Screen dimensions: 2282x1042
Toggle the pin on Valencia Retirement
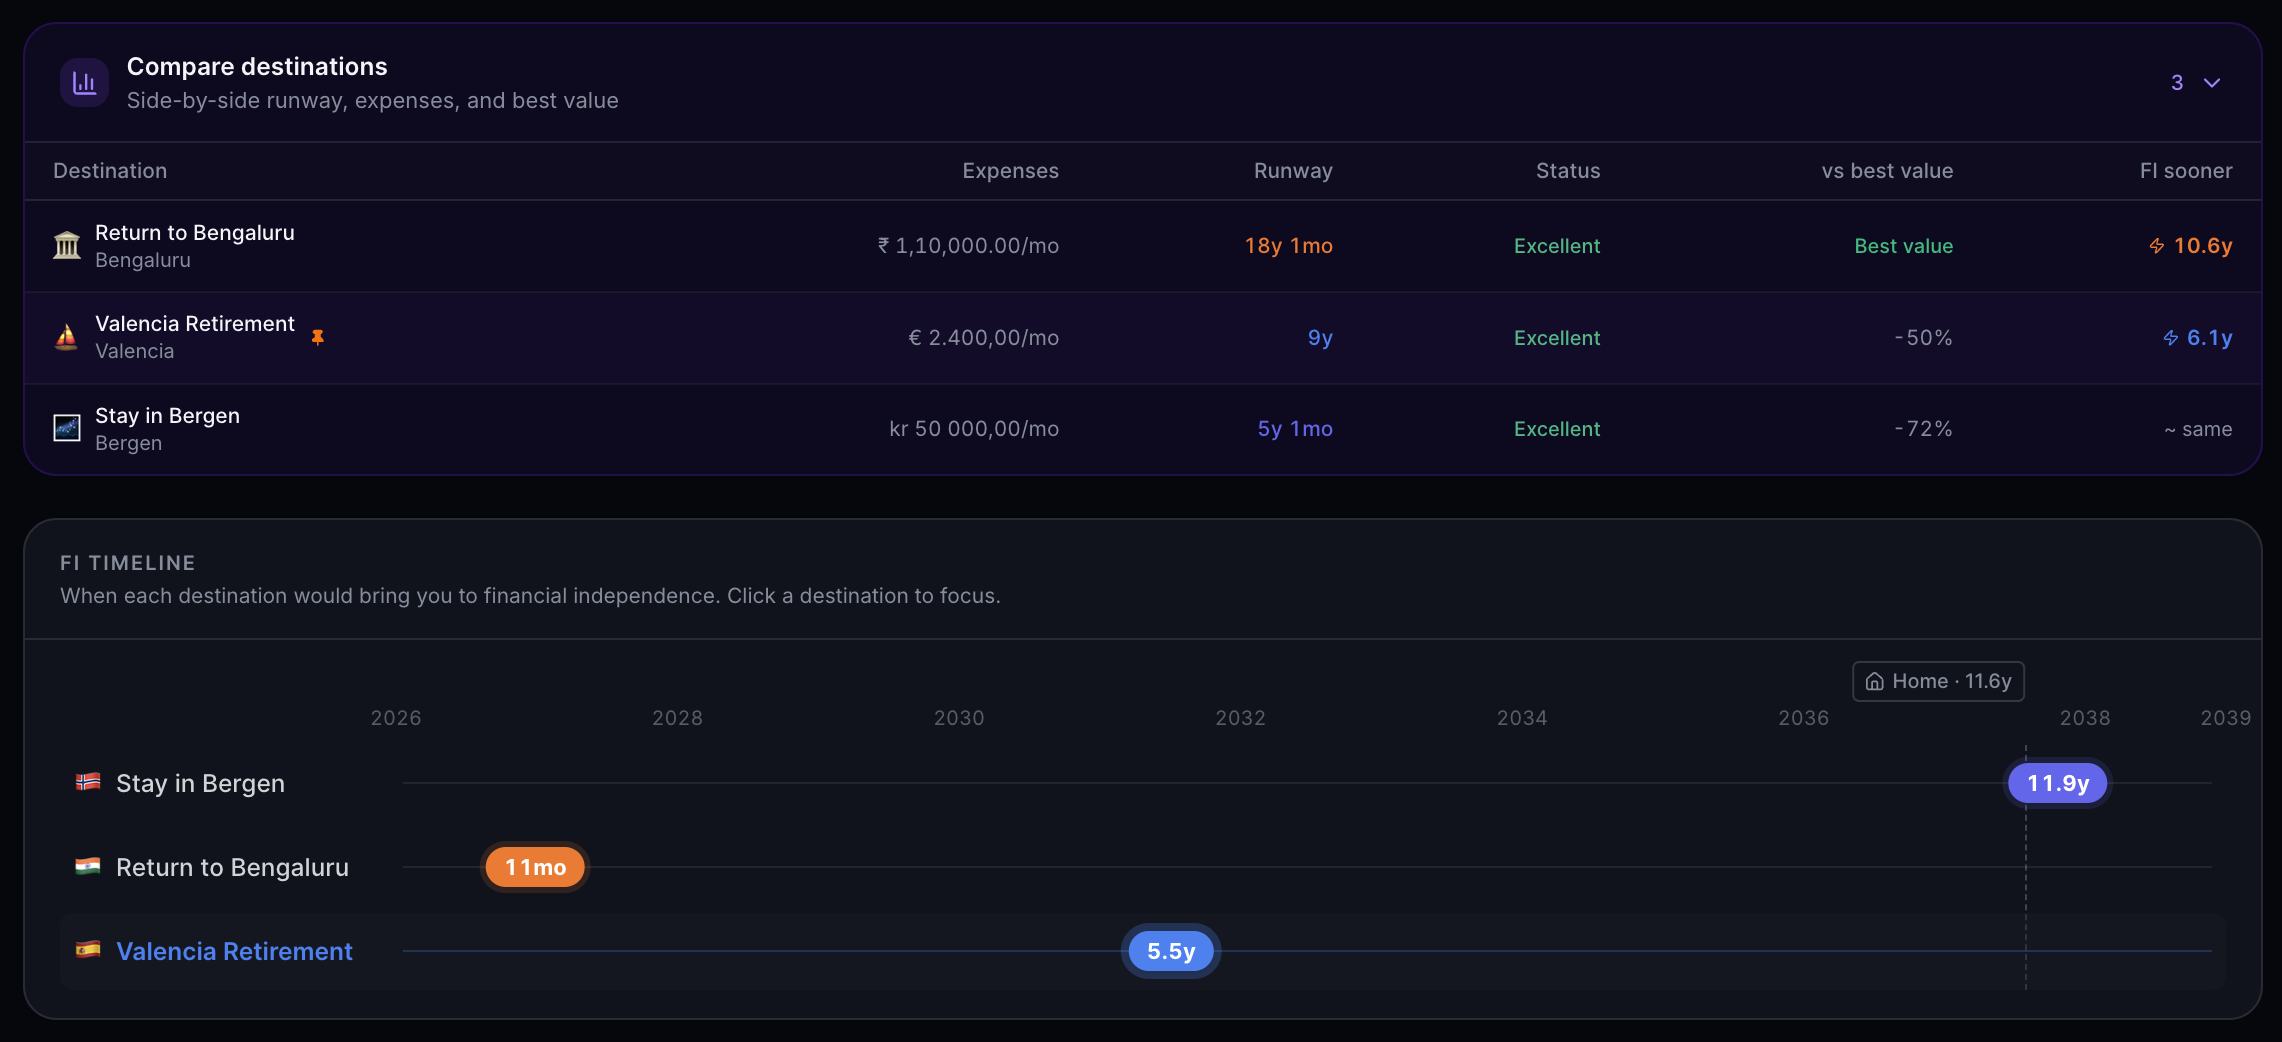(318, 337)
